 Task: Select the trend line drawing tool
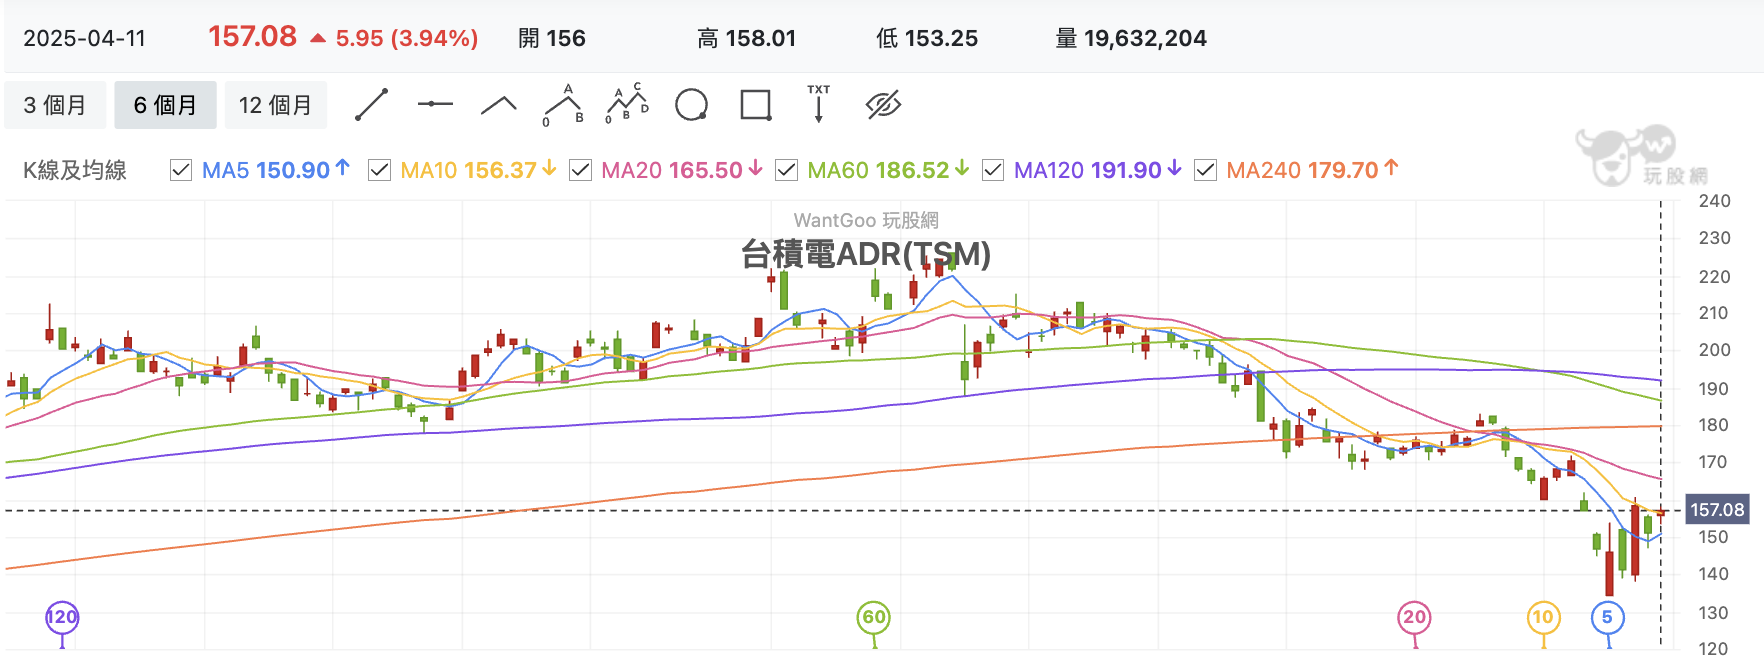click(372, 105)
